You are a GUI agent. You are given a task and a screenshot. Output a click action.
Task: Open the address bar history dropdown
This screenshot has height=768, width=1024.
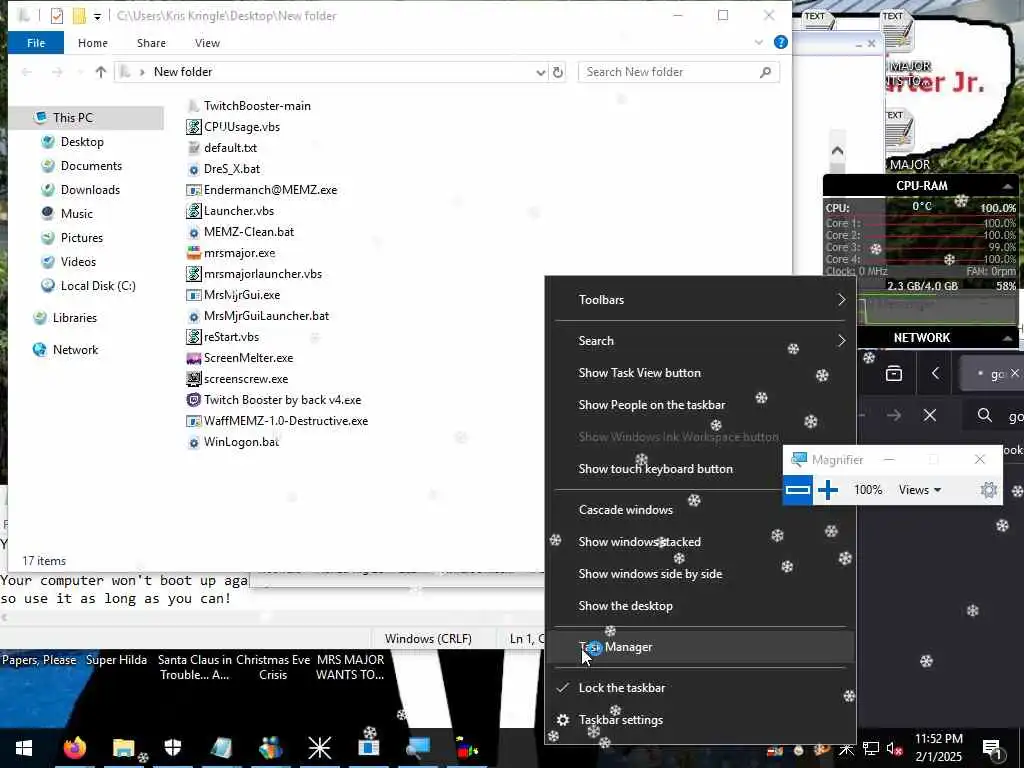click(541, 72)
